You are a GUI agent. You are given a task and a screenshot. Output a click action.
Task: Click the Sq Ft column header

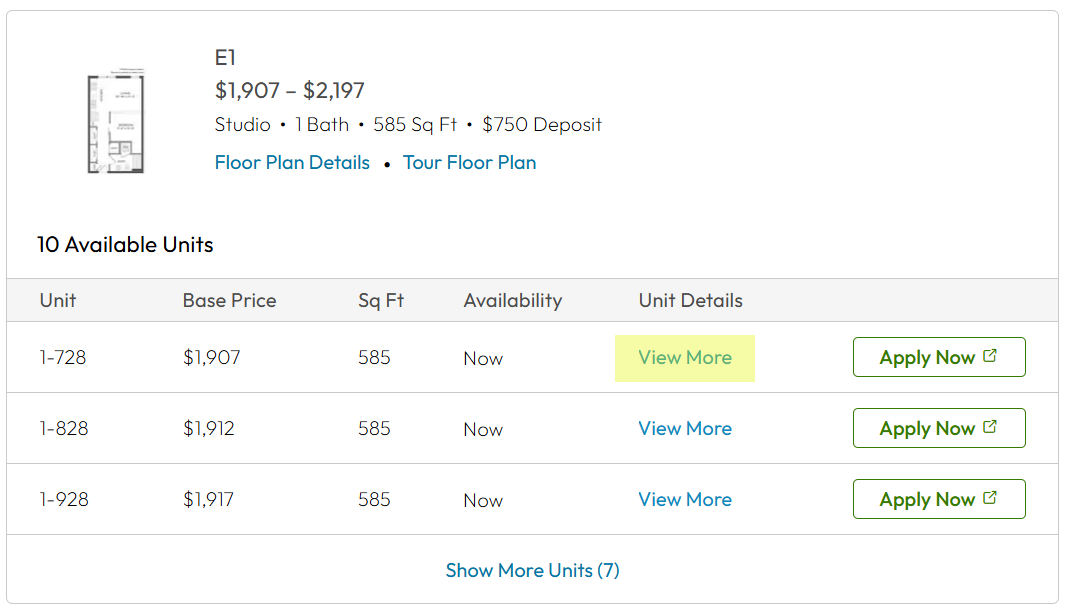click(x=381, y=301)
